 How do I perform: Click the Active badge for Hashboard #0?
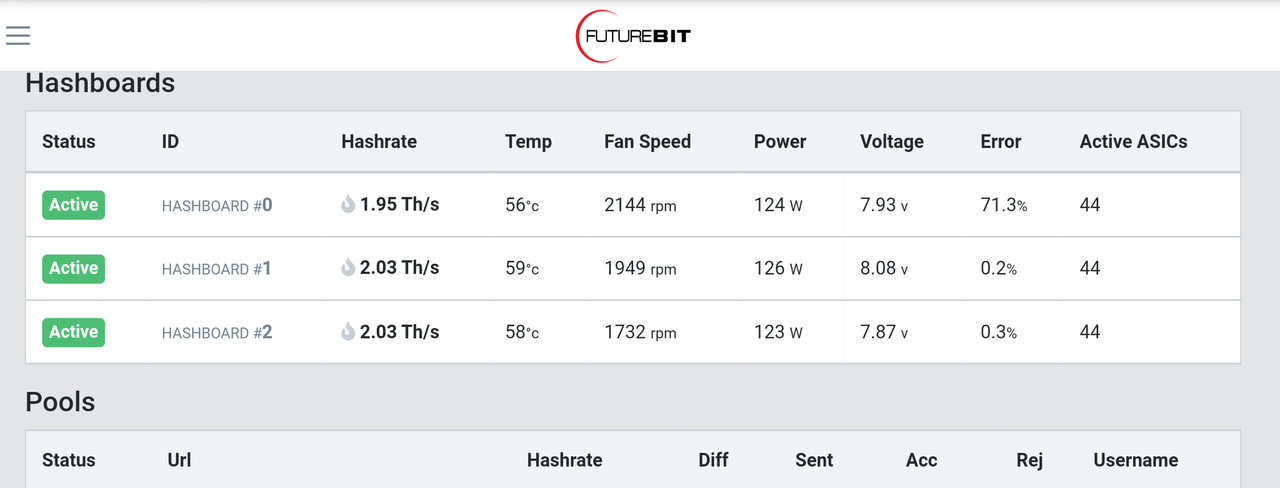(x=73, y=205)
